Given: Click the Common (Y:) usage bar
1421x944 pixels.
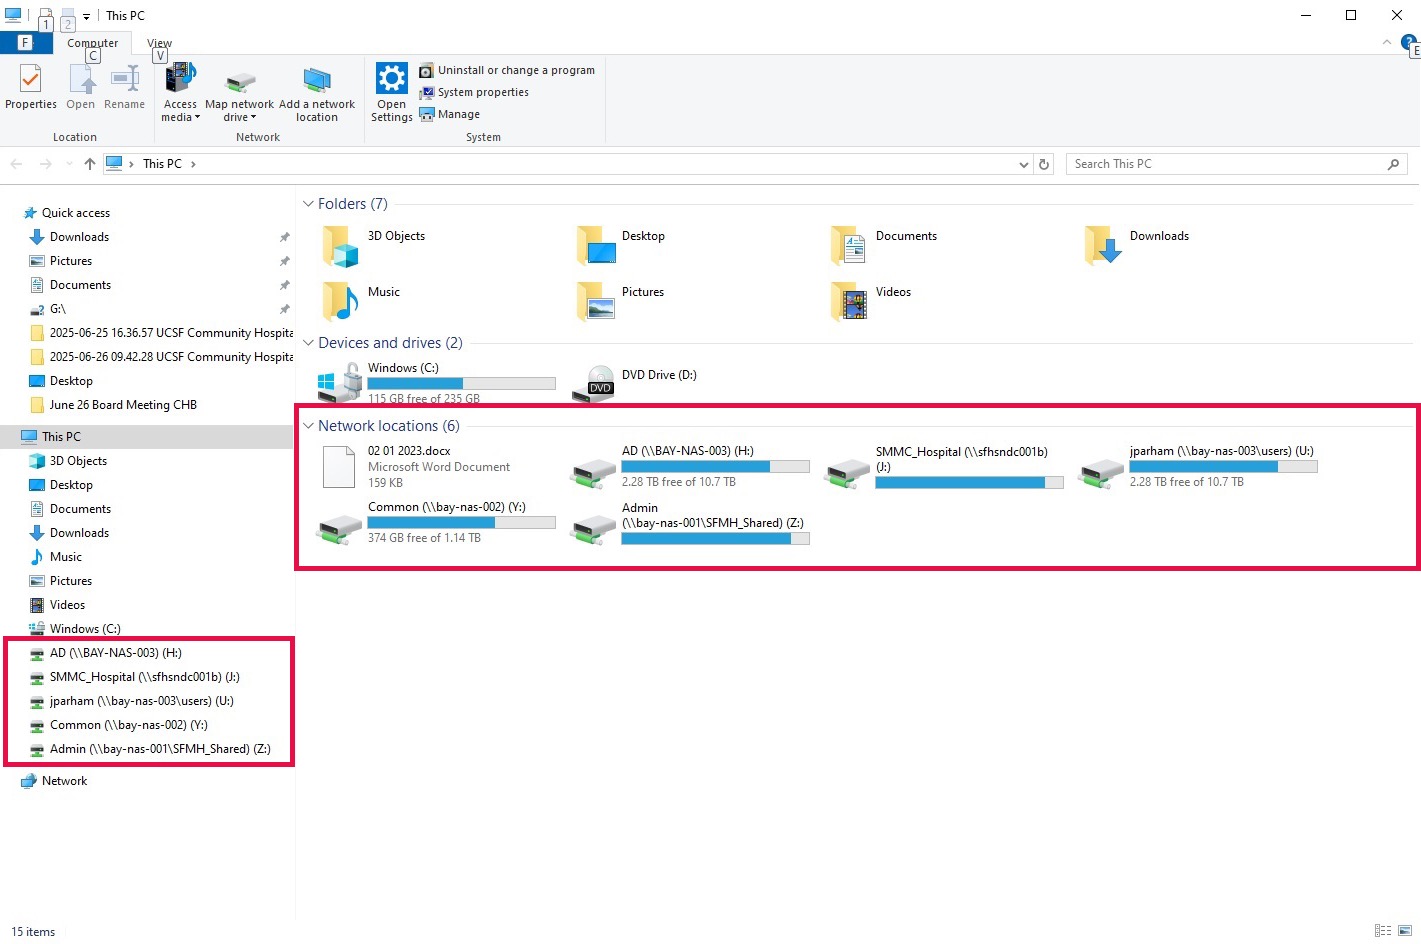Looking at the screenshot, I should pos(461,523).
